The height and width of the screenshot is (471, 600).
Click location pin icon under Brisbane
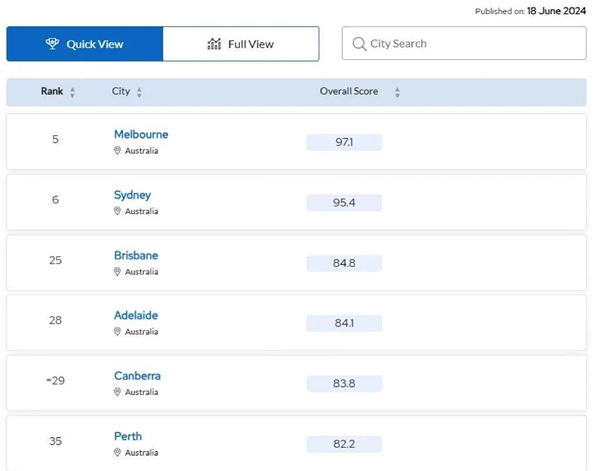118,272
